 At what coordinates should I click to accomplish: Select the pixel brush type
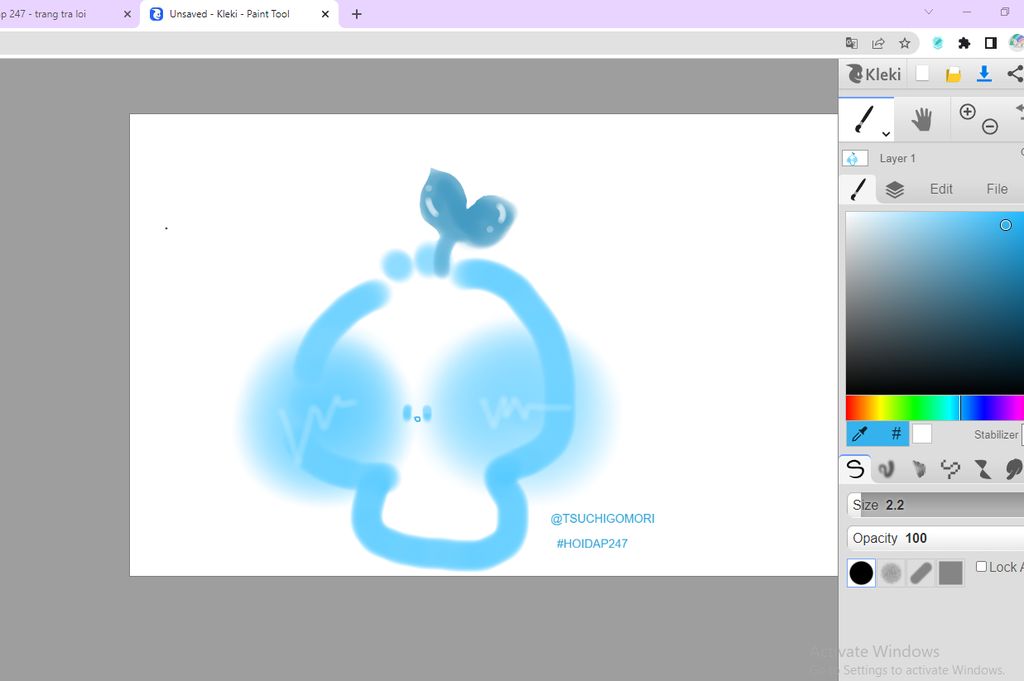click(950, 469)
